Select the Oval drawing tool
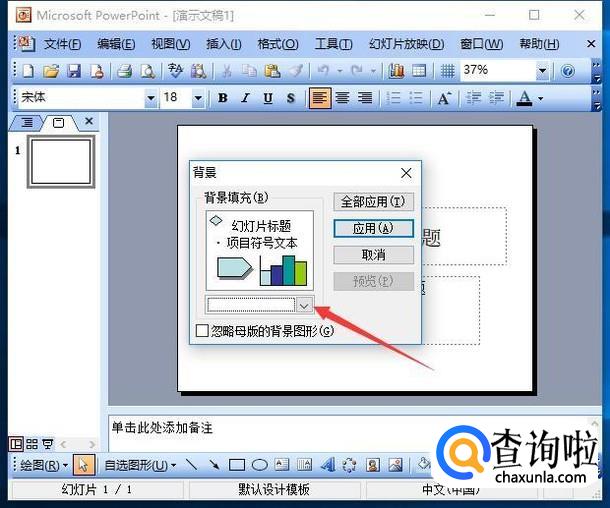Image resolution: width=610 pixels, height=508 pixels. (259, 465)
